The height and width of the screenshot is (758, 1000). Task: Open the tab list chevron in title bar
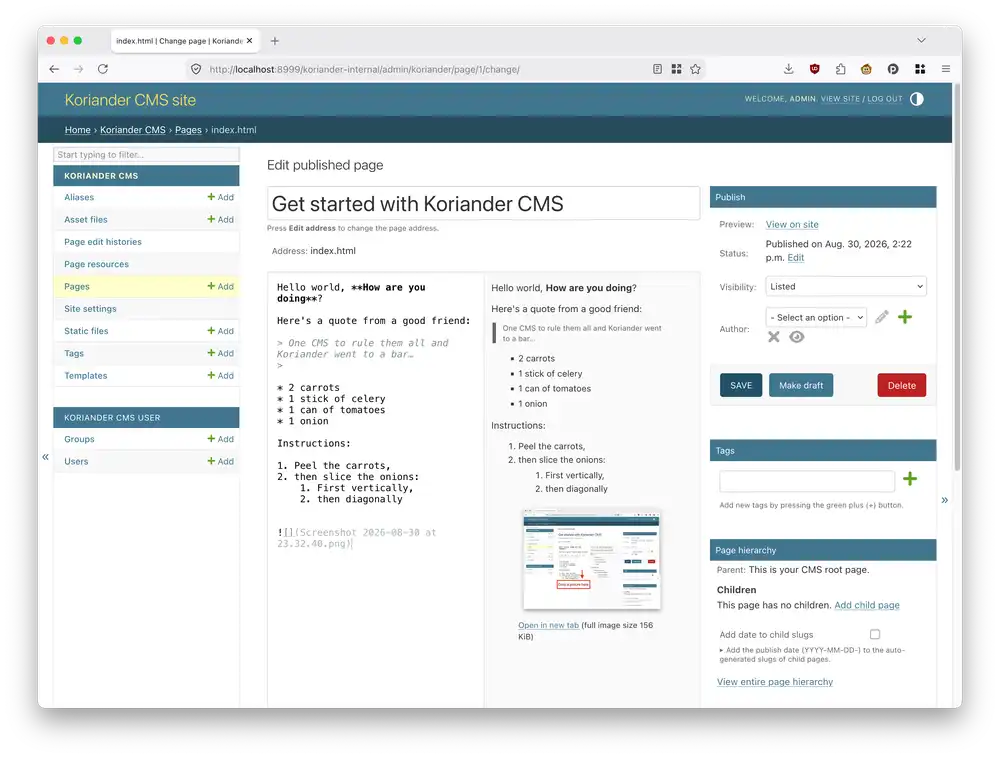922,40
